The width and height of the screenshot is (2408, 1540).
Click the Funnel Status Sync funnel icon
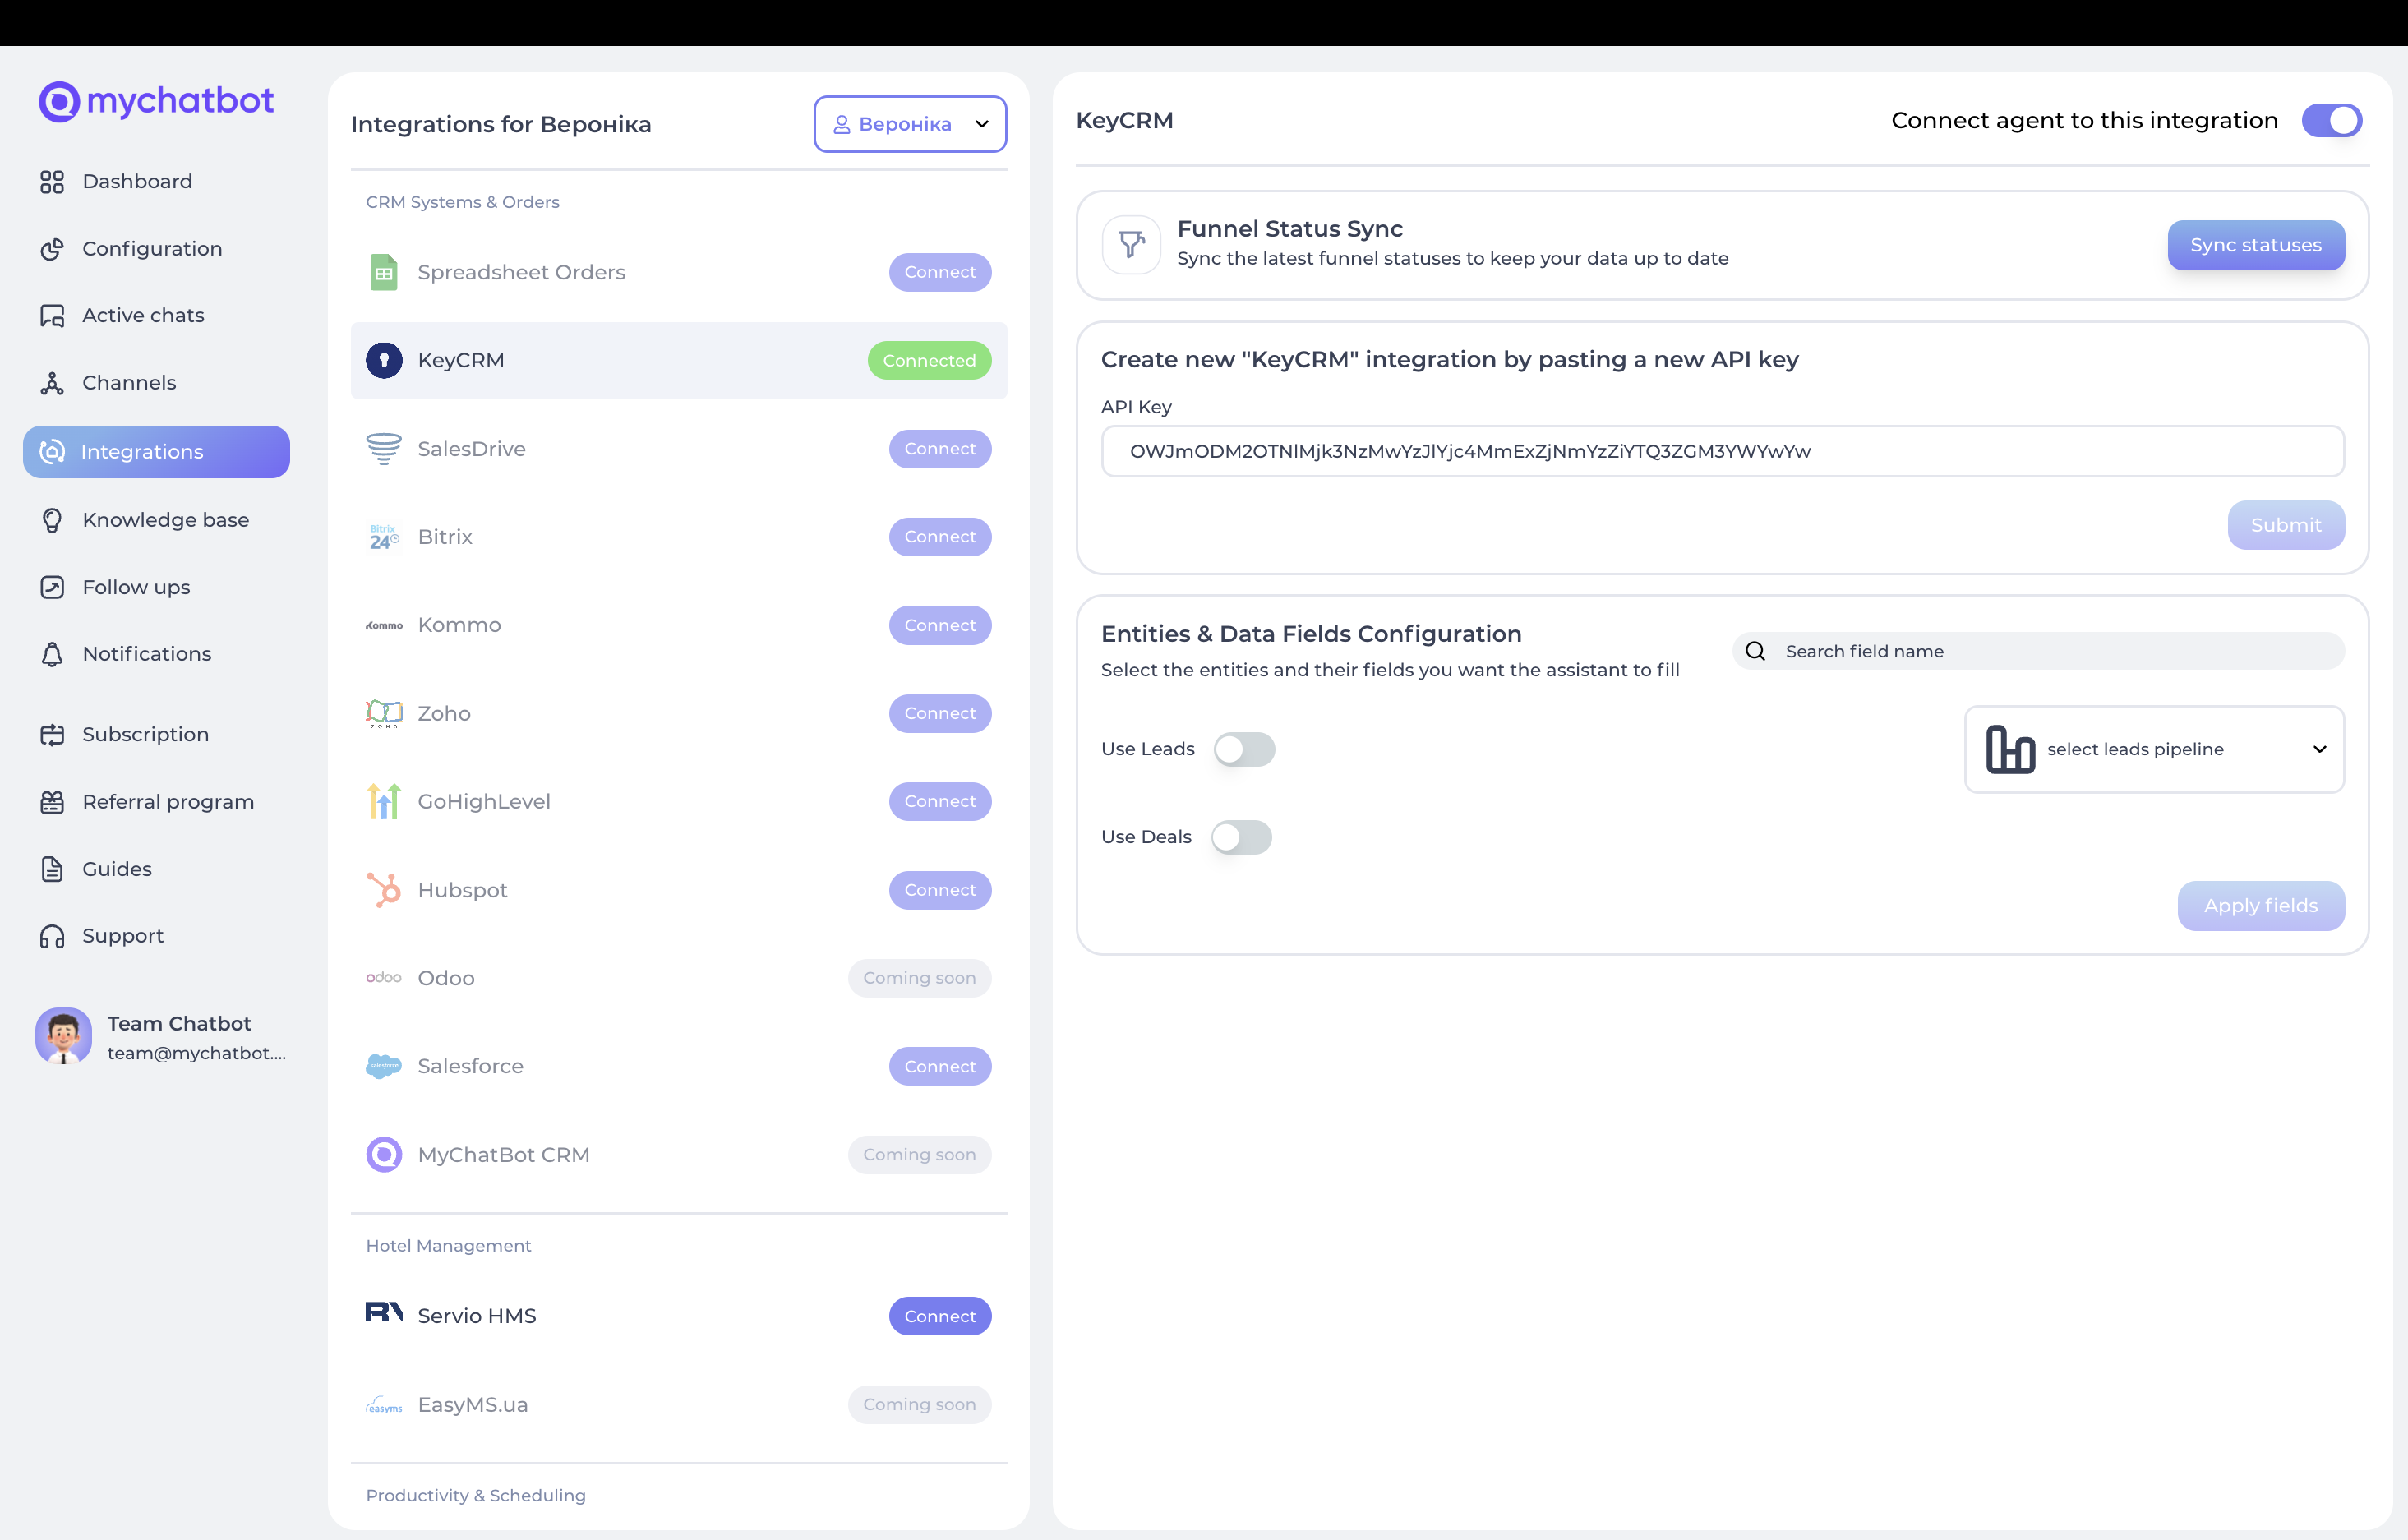coord(1131,244)
